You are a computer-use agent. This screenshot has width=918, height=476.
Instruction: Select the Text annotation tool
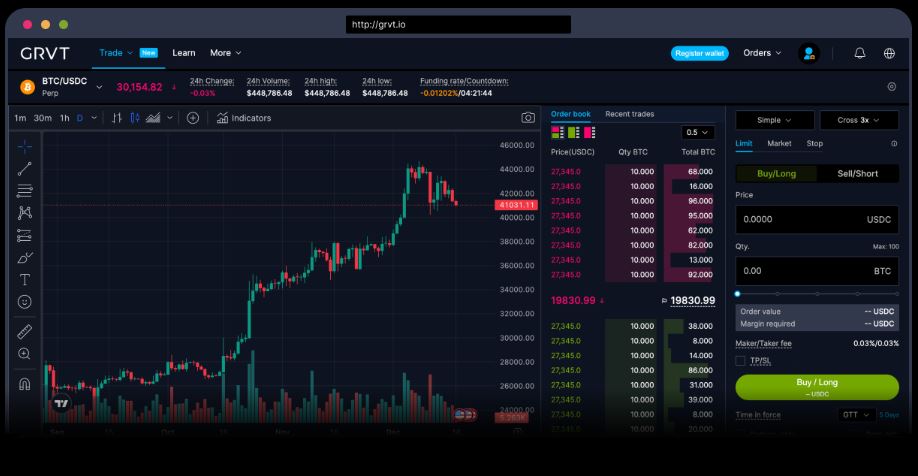(x=25, y=280)
